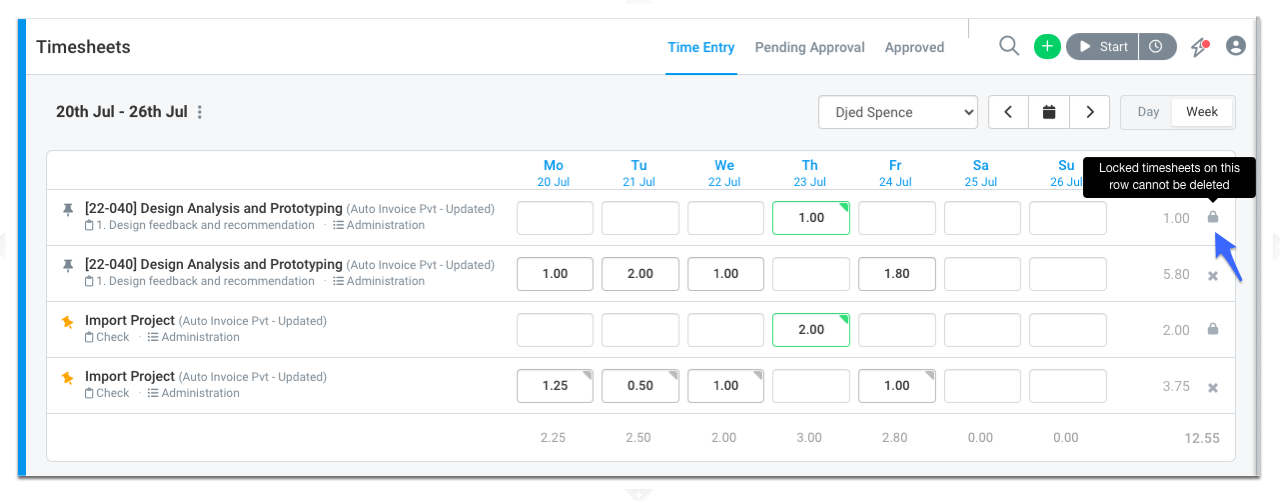Open the Approved tab

point(915,47)
